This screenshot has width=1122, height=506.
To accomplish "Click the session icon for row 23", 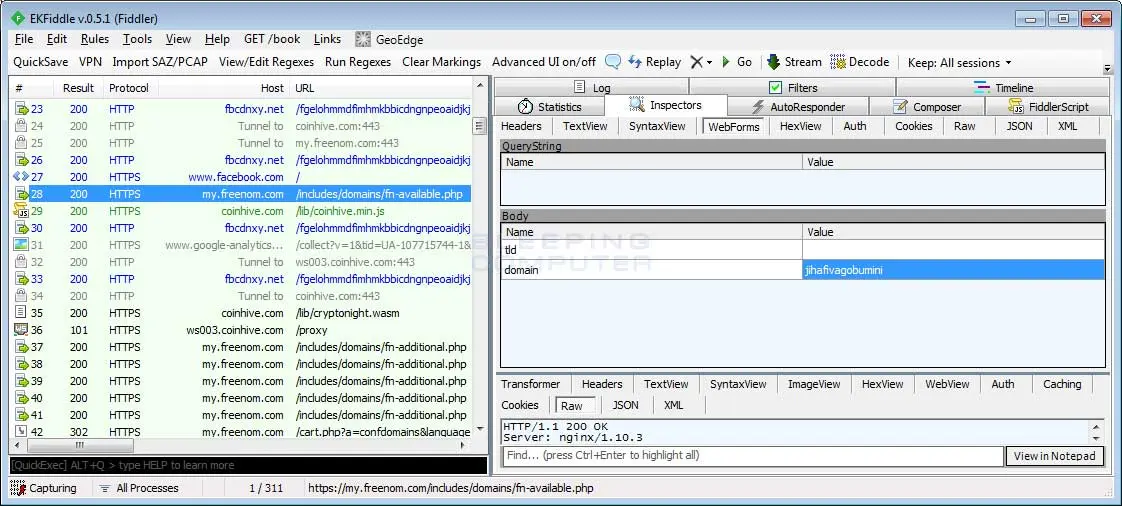I will (x=21, y=109).
